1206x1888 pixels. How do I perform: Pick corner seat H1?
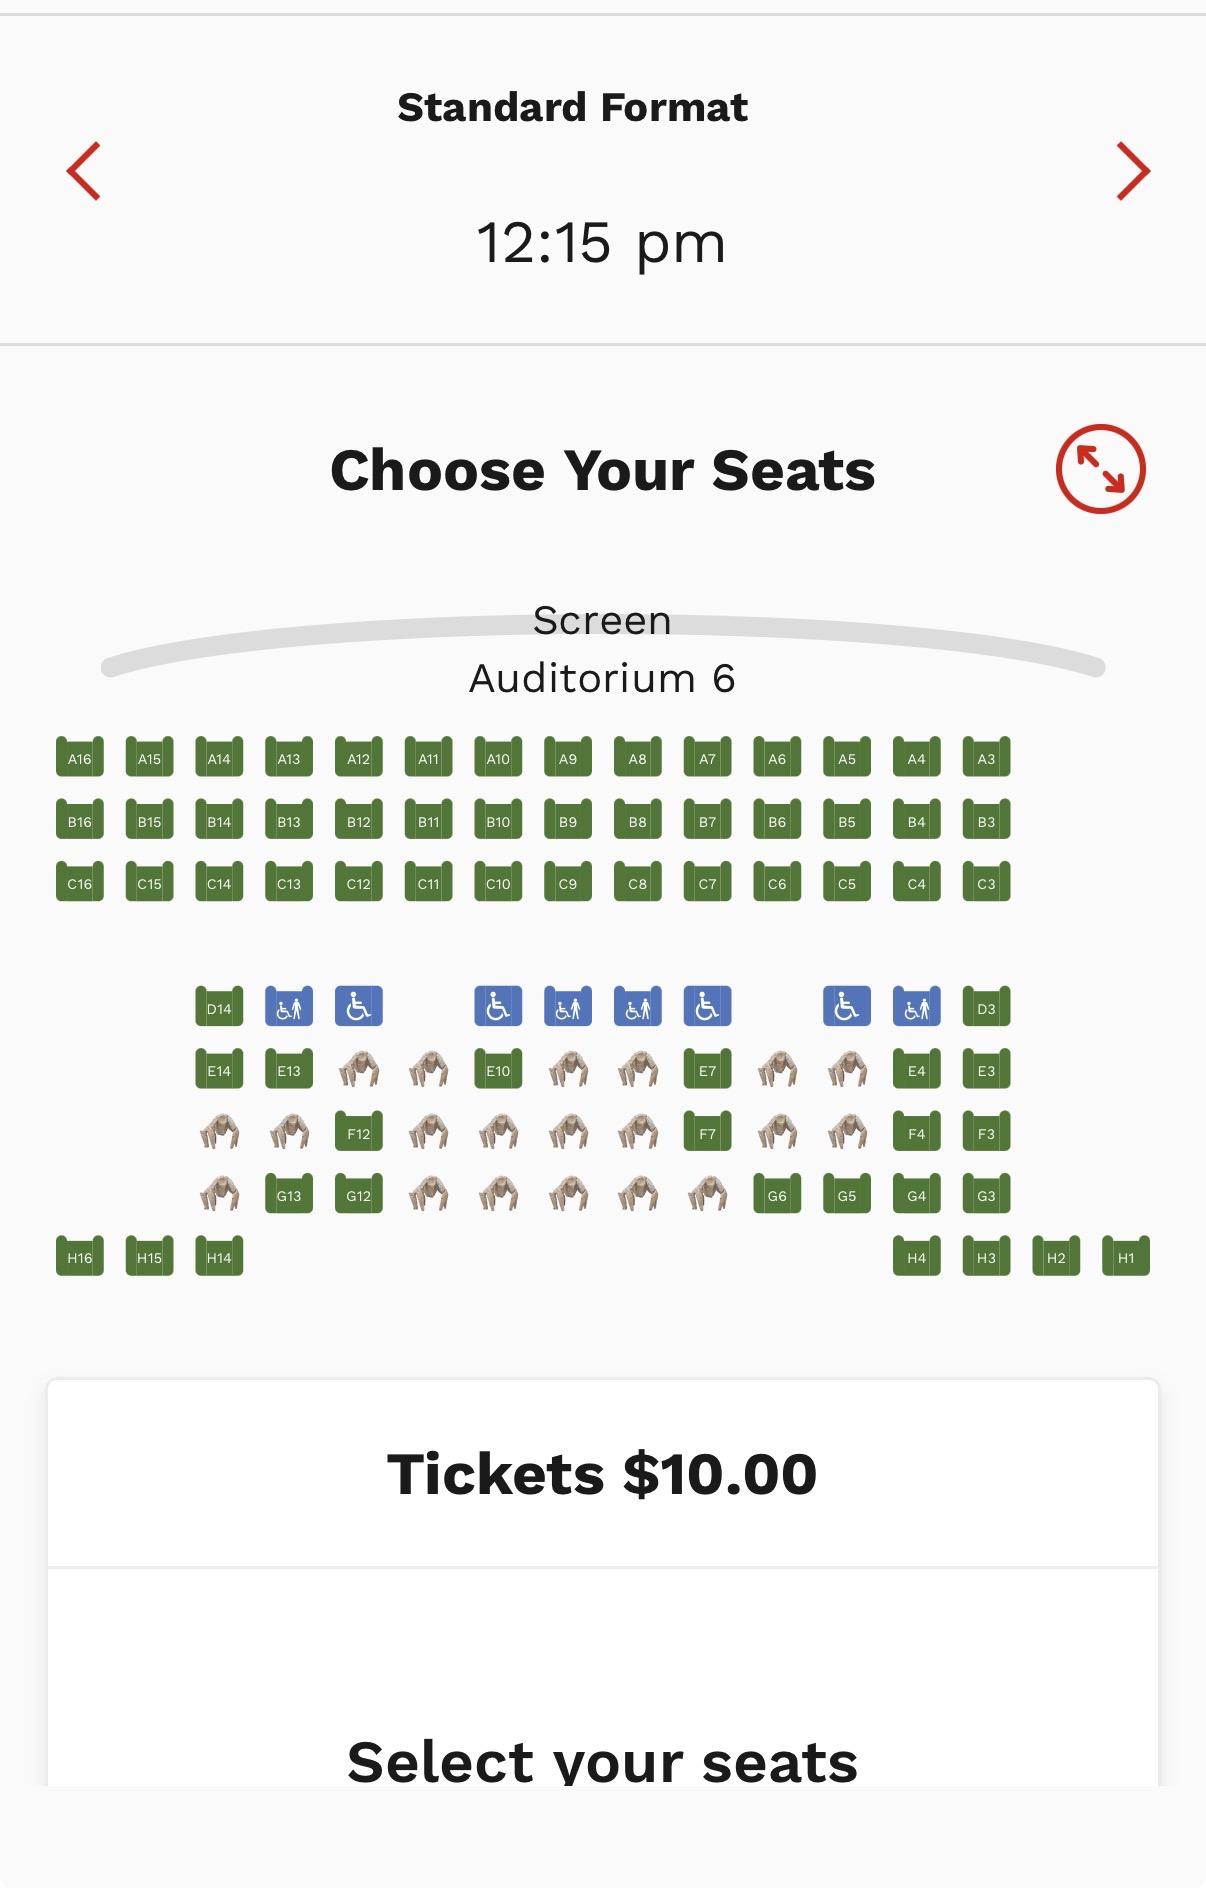click(x=1126, y=1256)
